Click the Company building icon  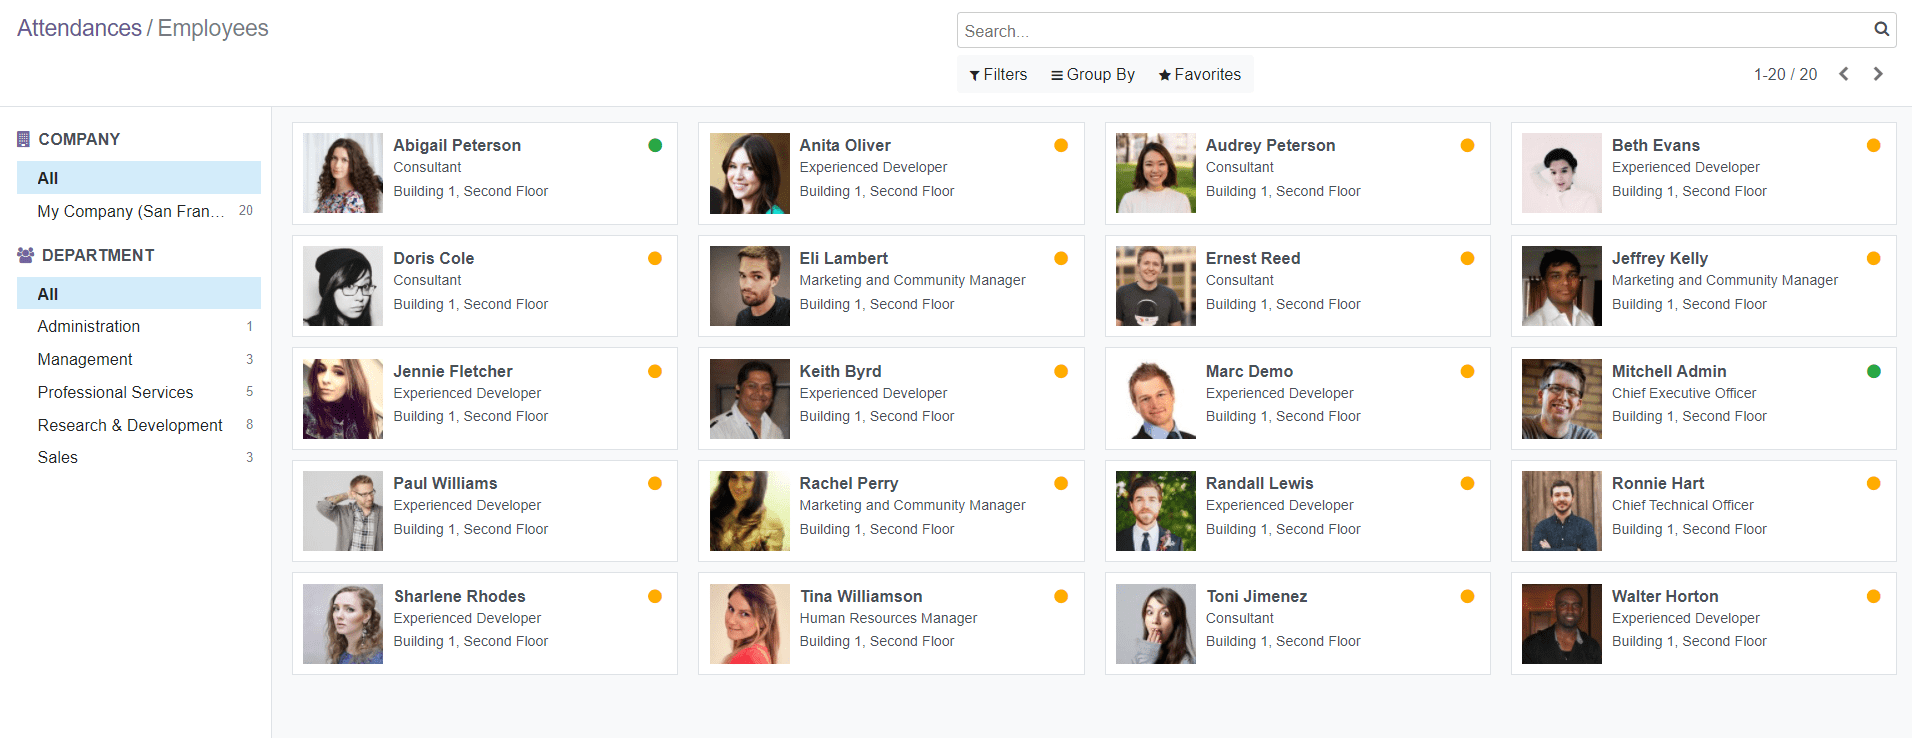24,140
